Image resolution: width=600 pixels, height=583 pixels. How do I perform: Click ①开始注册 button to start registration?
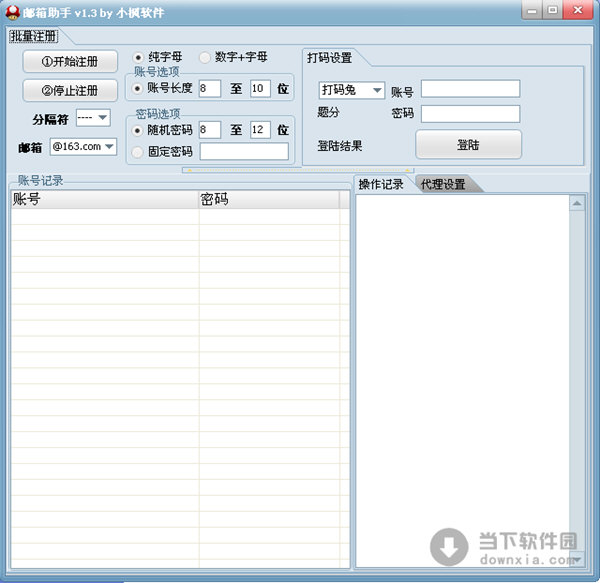pos(70,61)
